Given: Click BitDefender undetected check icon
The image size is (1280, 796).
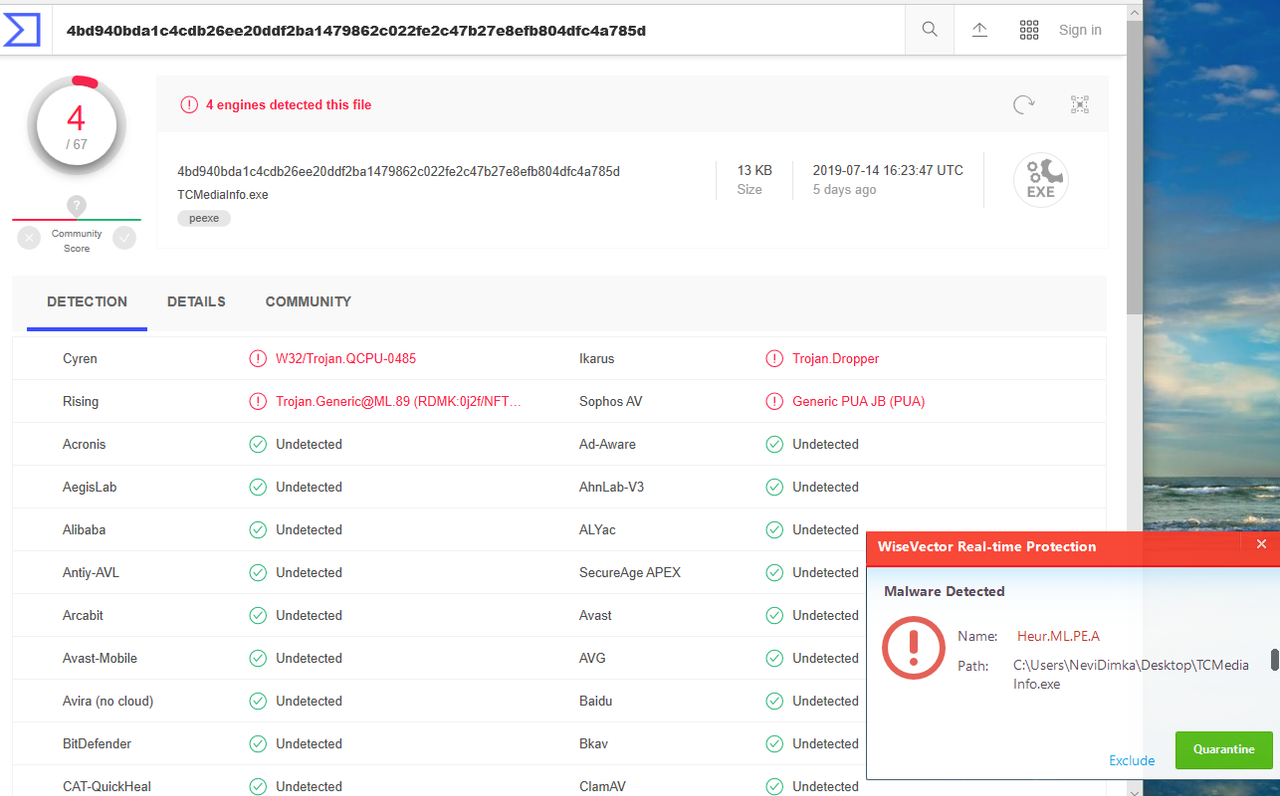Looking at the screenshot, I should [258, 744].
